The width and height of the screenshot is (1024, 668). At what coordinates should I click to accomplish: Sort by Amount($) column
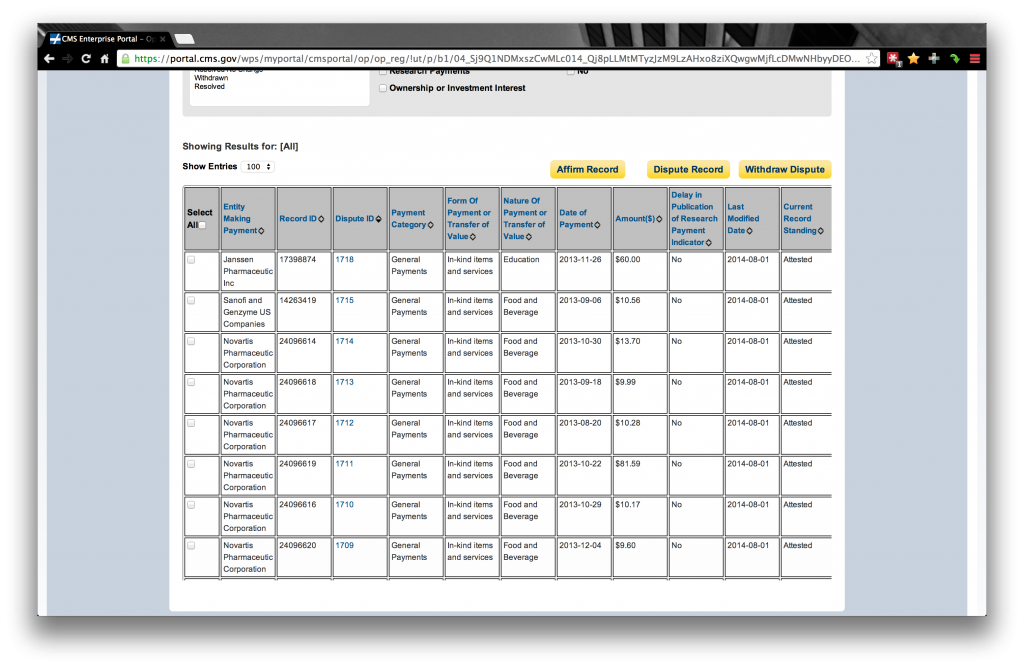pos(638,219)
